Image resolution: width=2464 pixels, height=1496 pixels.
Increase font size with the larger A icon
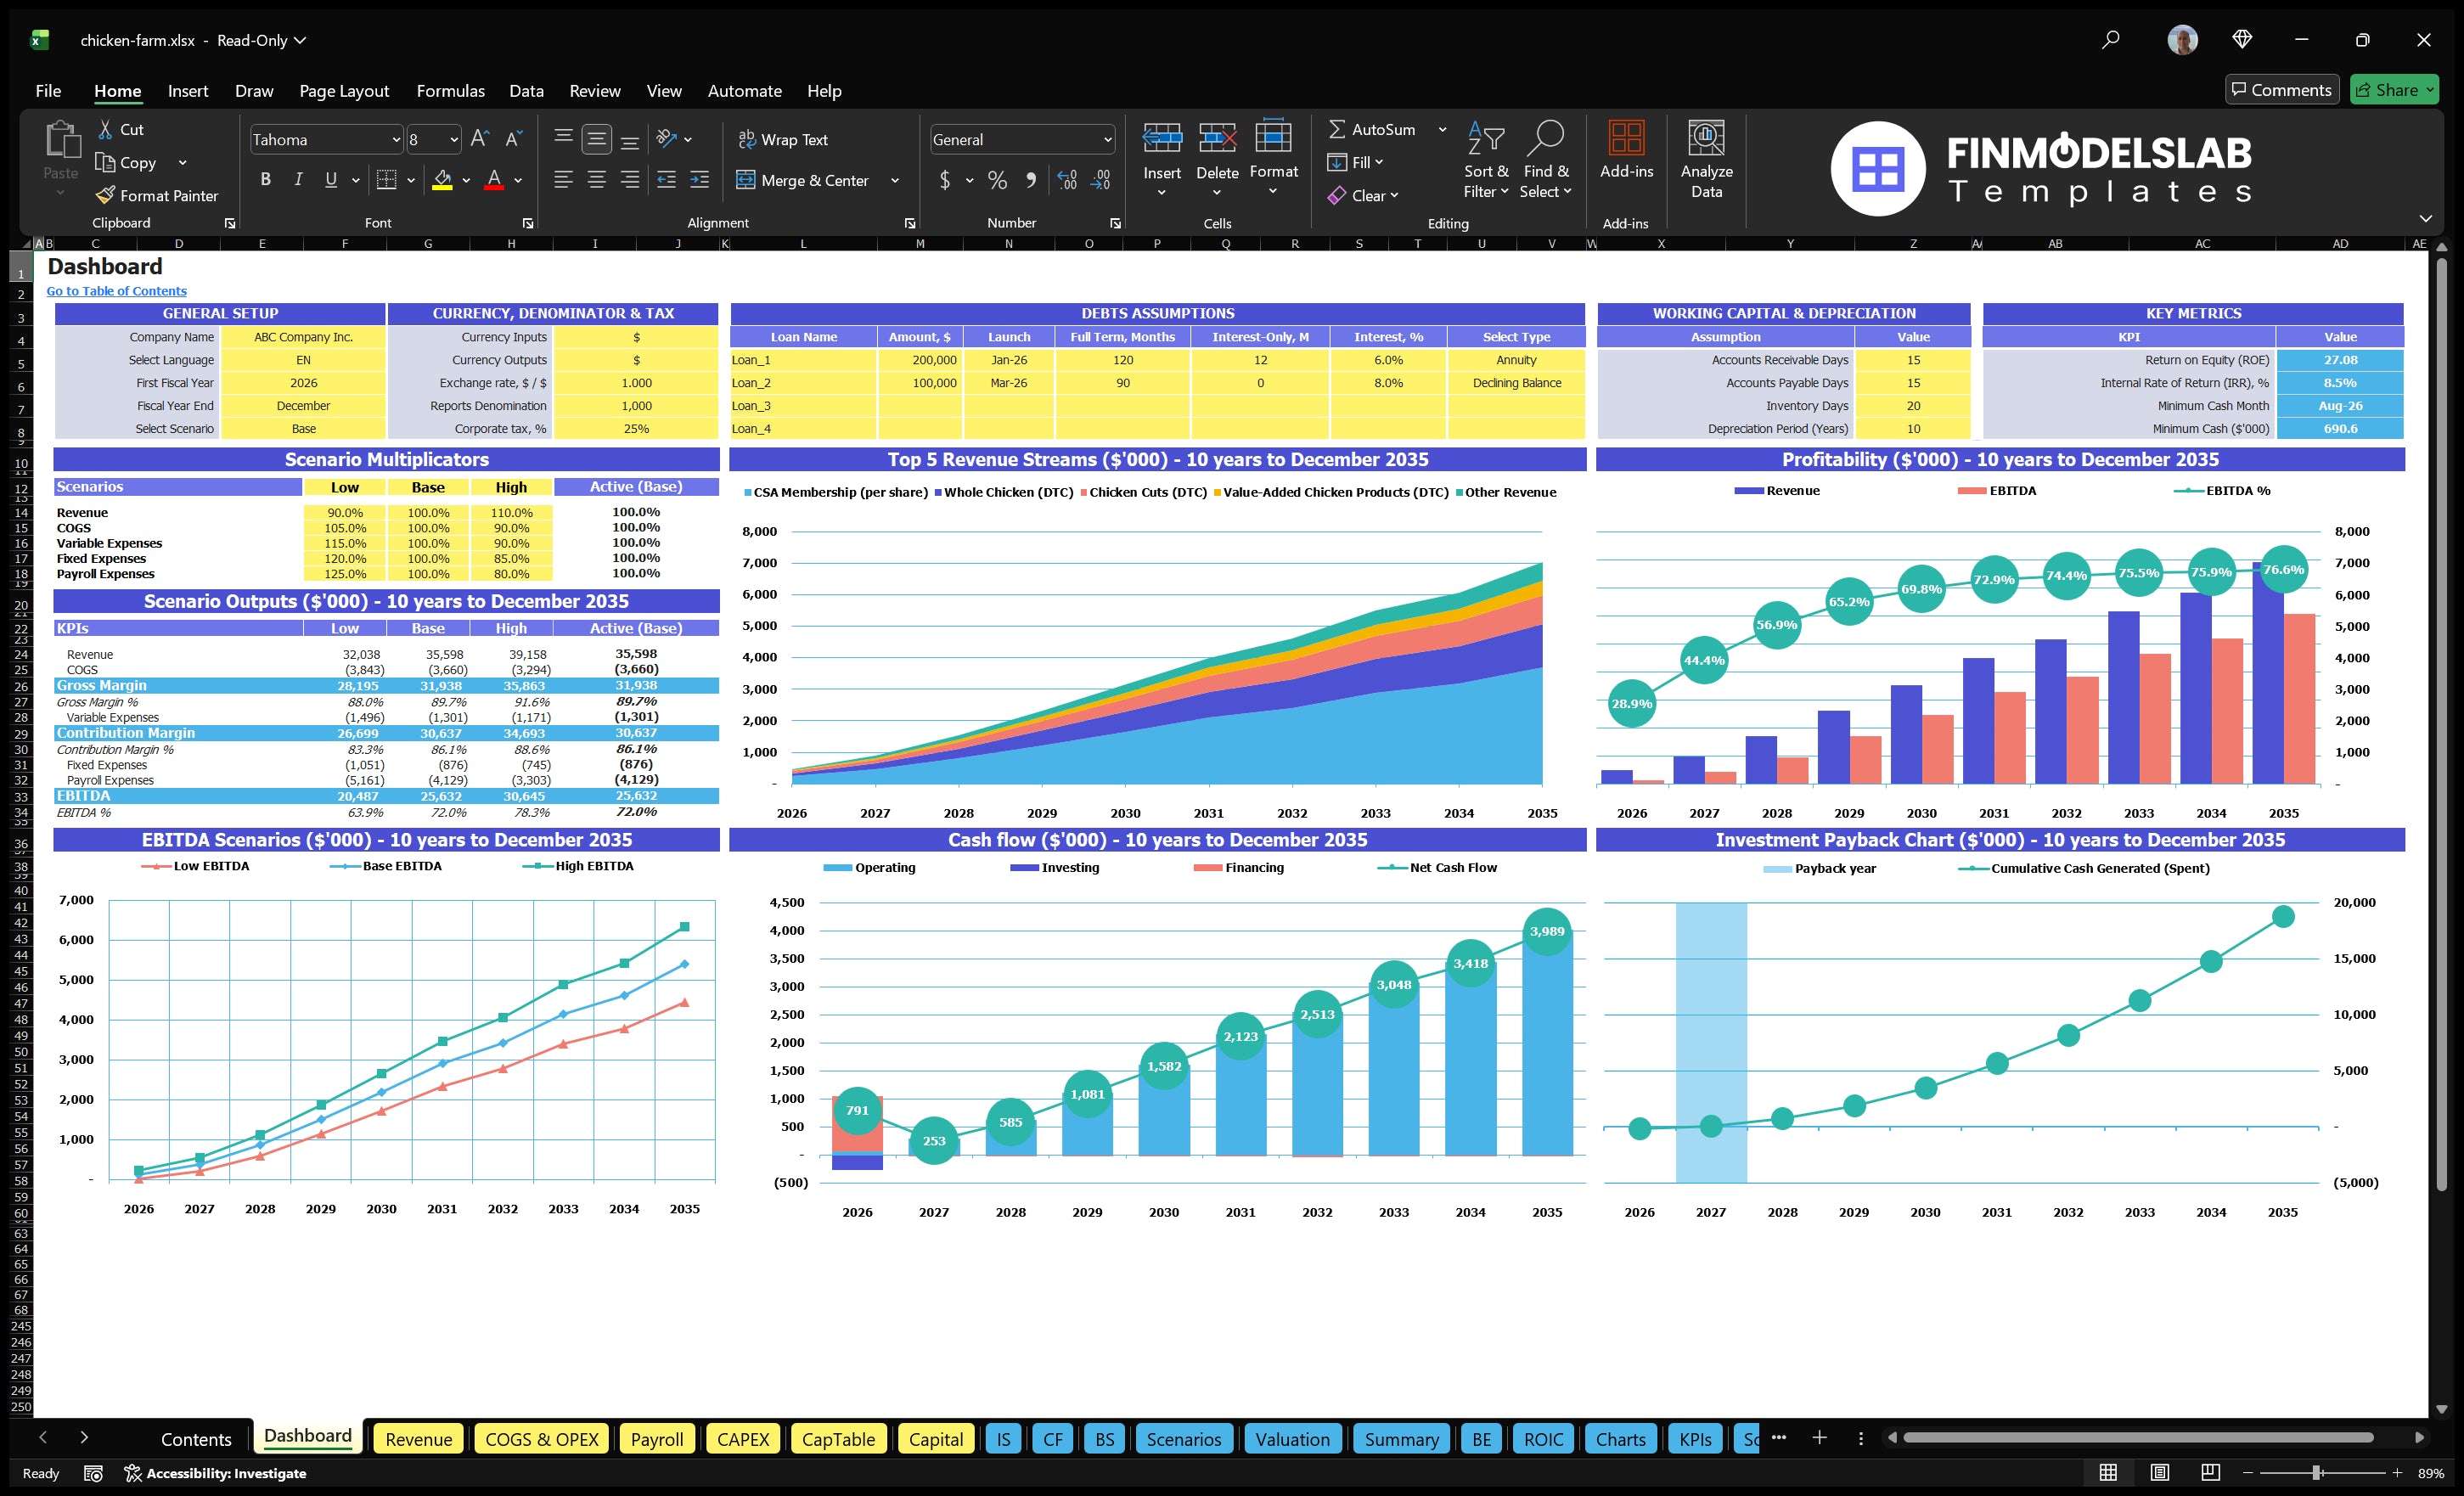480,139
